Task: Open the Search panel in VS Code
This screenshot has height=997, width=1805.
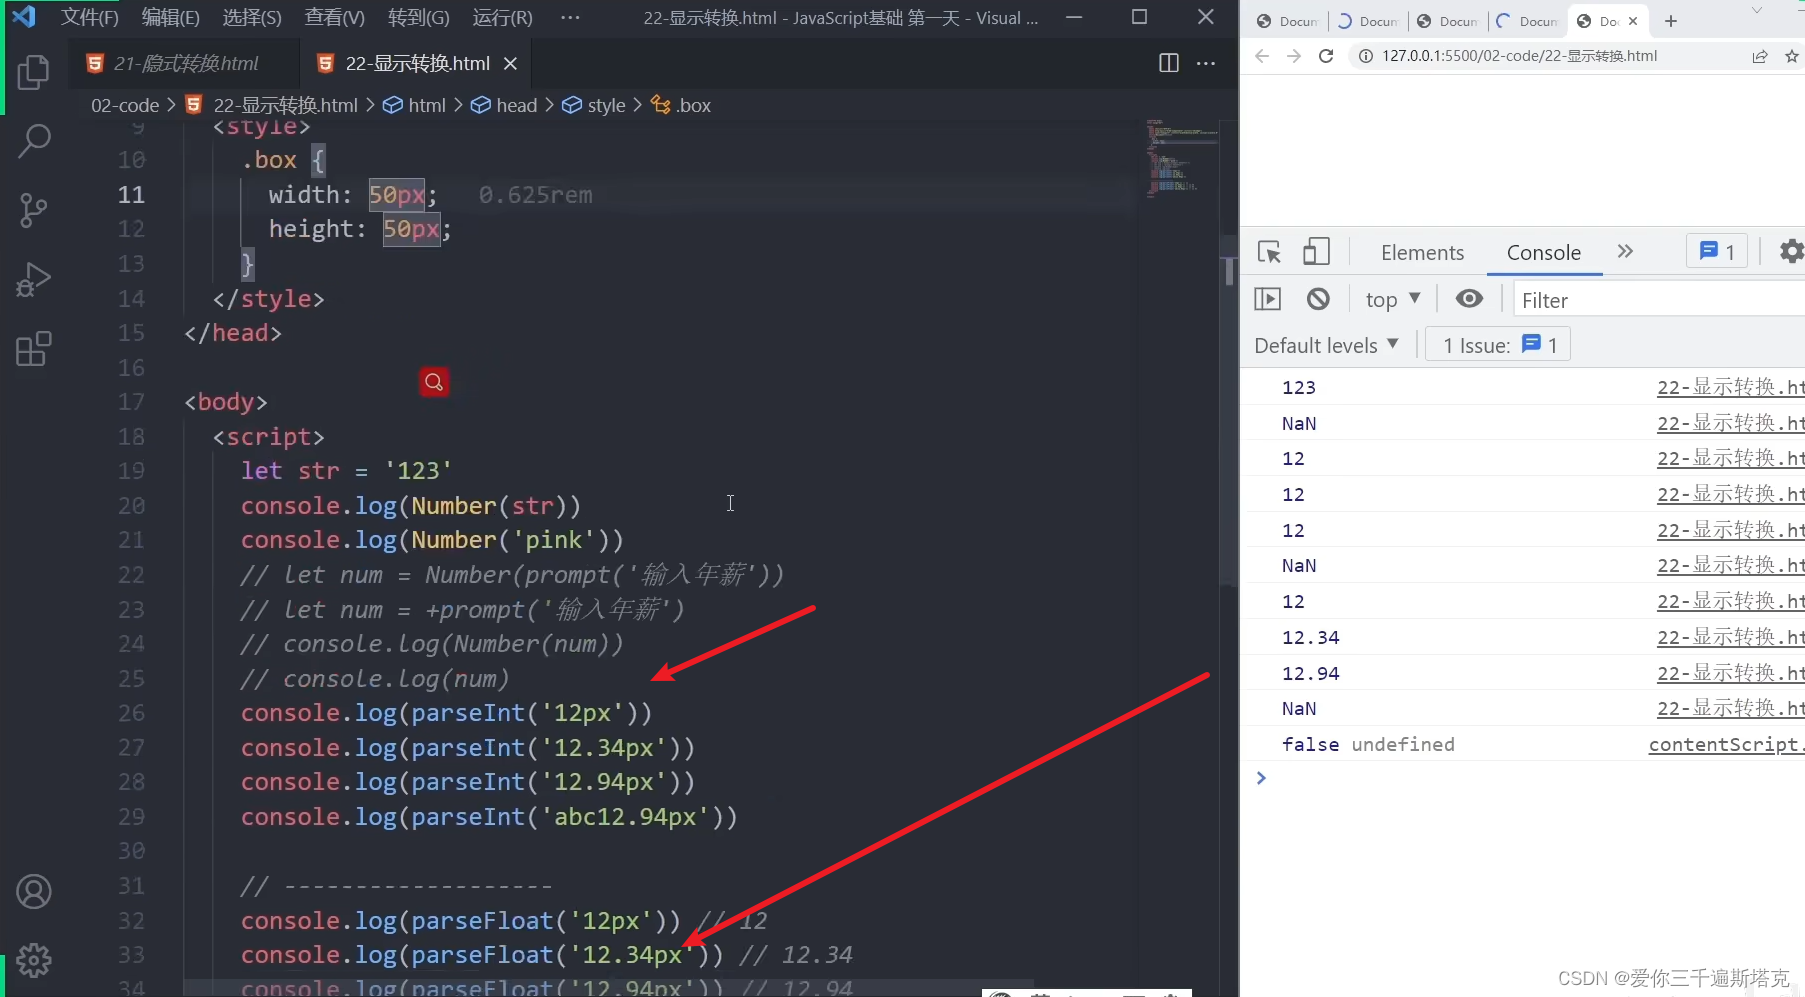Action: (x=34, y=141)
